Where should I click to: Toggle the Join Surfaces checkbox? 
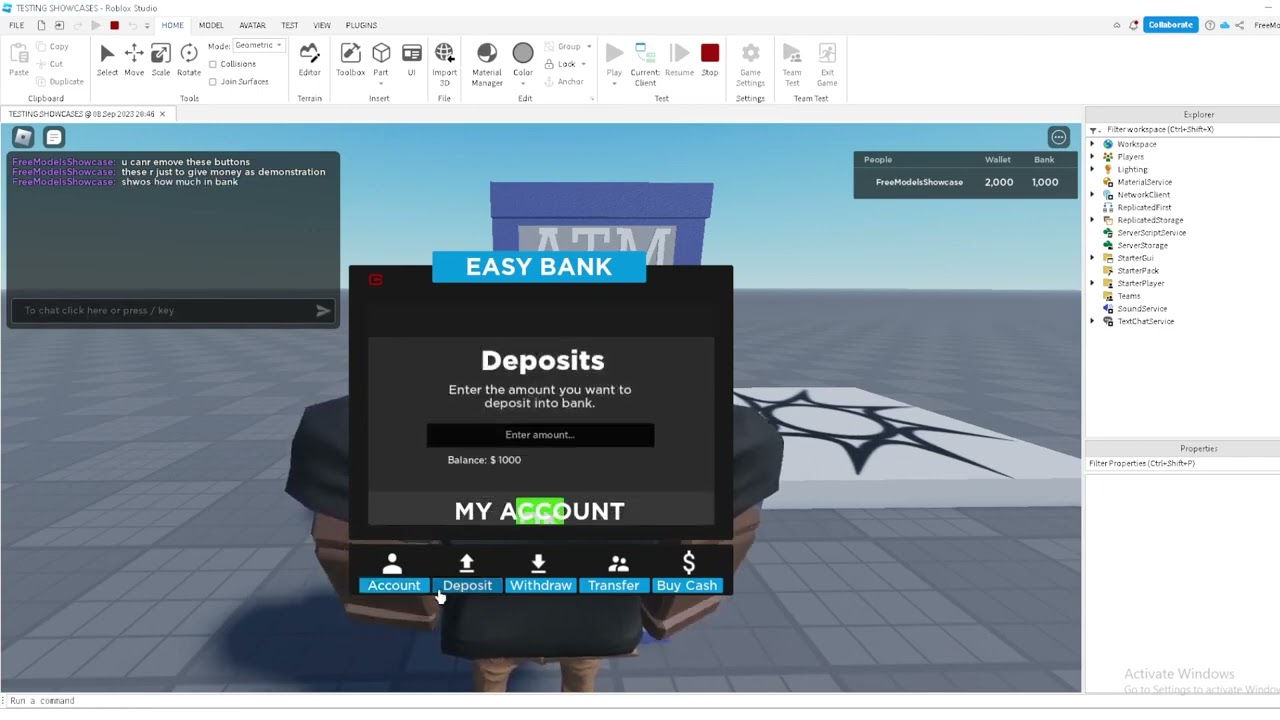[x=213, y=82]
